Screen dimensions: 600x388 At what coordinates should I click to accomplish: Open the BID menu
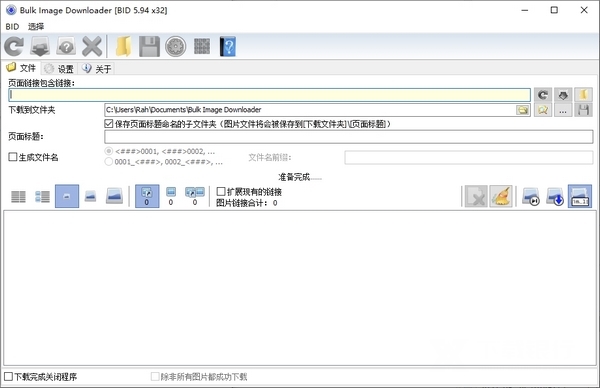12,26
